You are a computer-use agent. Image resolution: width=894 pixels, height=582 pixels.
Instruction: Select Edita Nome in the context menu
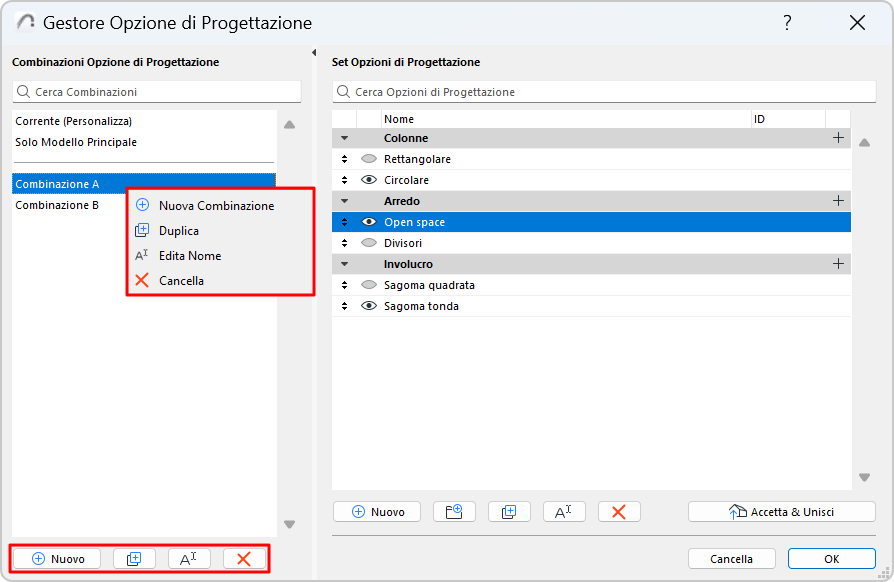point(190,256)
